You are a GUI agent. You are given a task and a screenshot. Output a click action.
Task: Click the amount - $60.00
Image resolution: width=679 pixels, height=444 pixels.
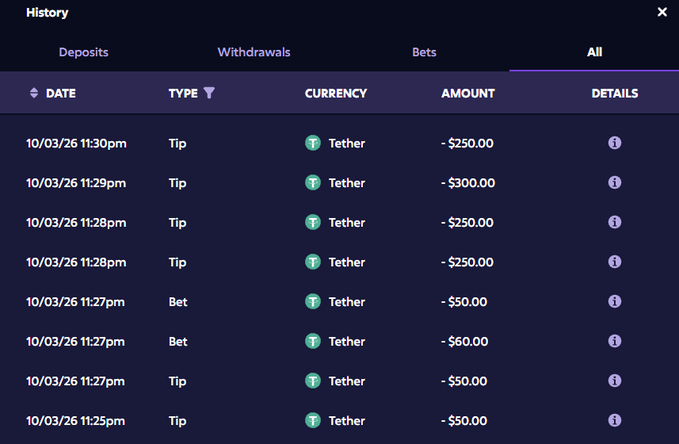click(464, 341)
